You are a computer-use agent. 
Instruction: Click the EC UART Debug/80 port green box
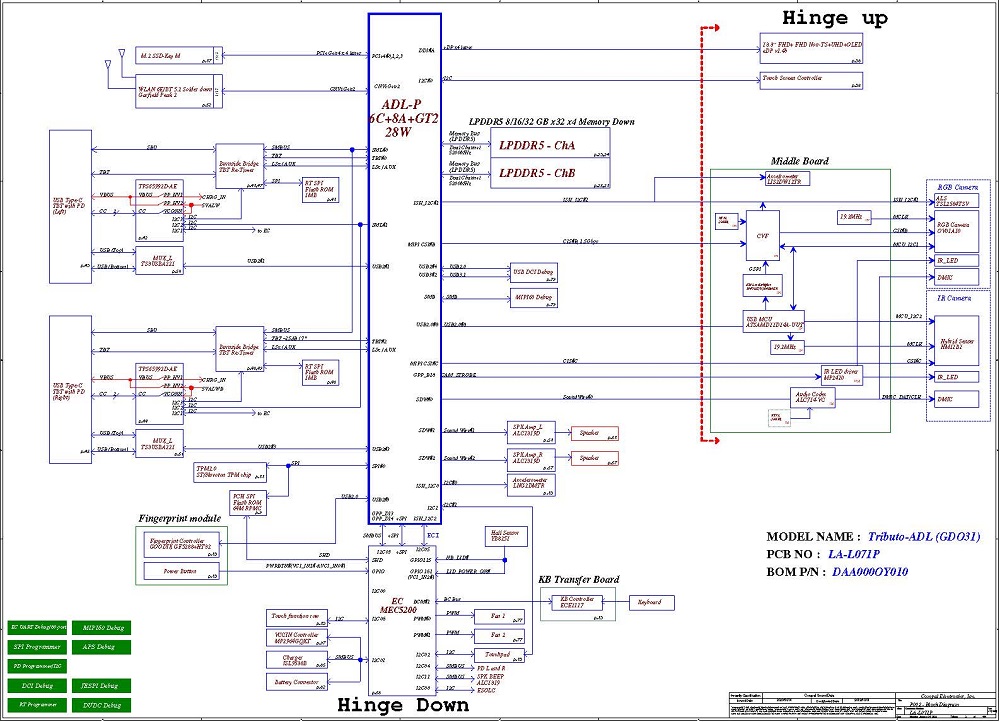click(x=38, y=627)
